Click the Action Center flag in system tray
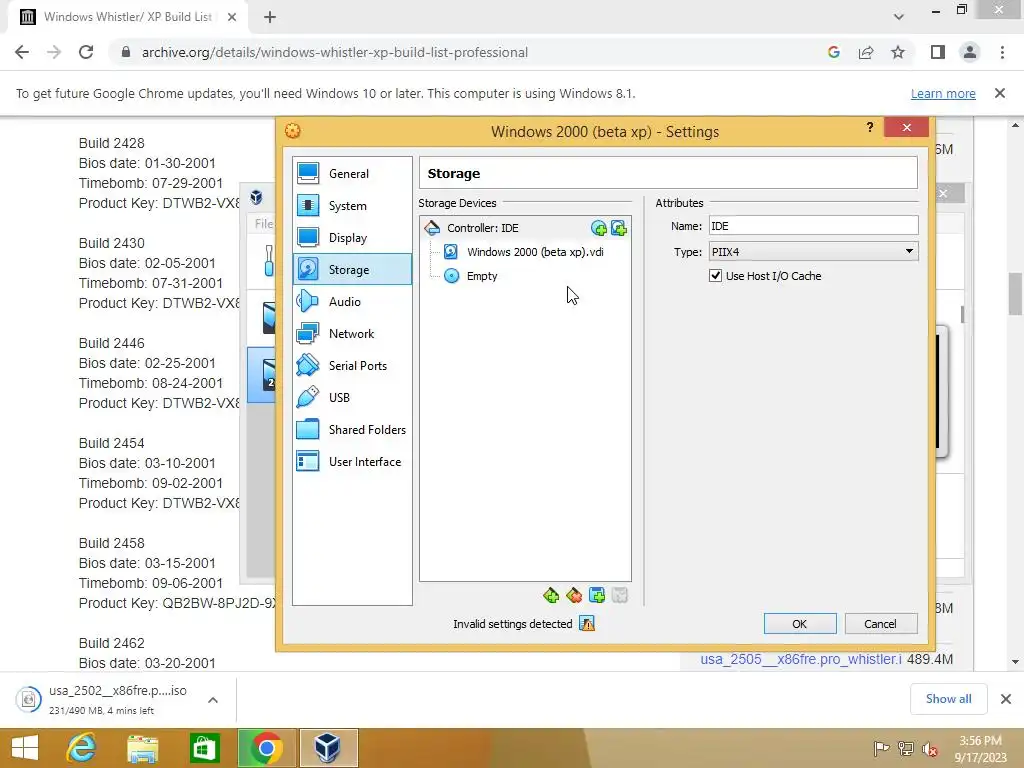 coord(881,749)
